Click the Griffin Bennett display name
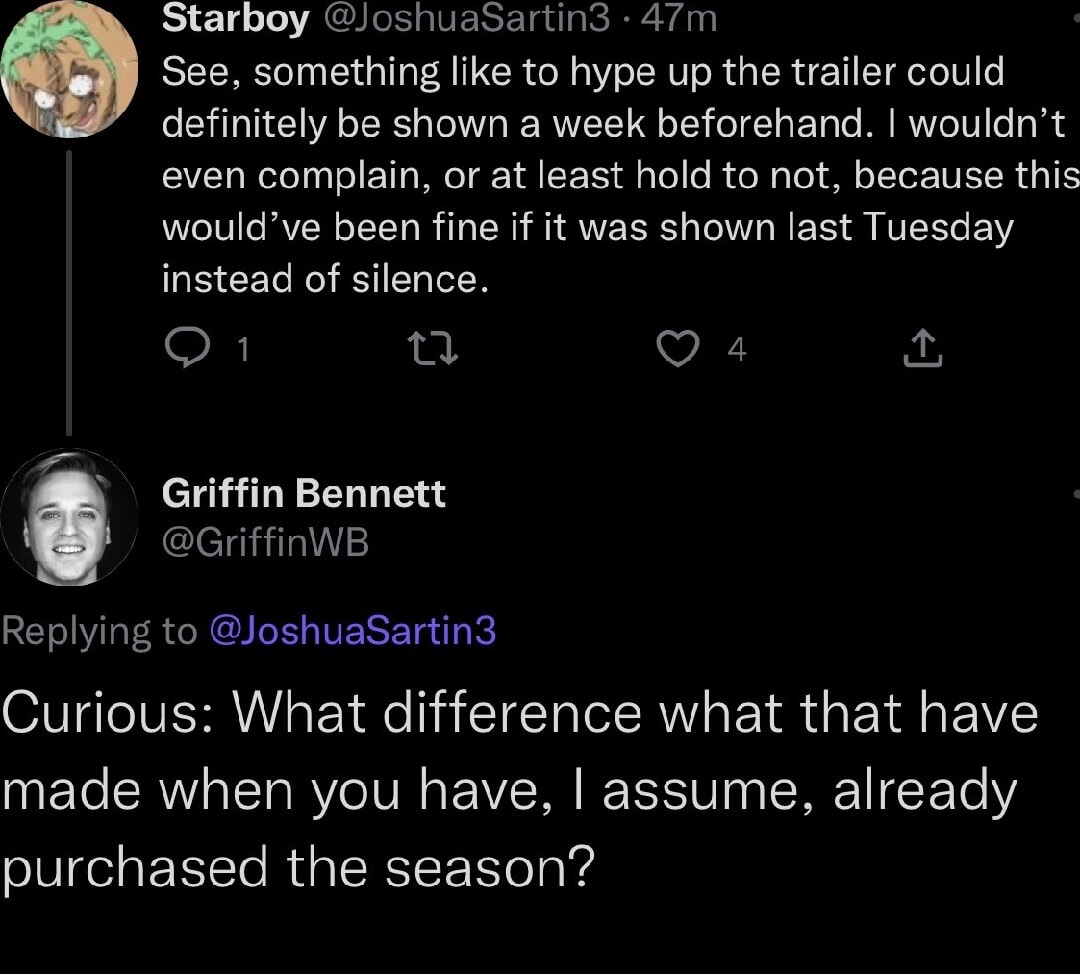 (x=304, y=493)
